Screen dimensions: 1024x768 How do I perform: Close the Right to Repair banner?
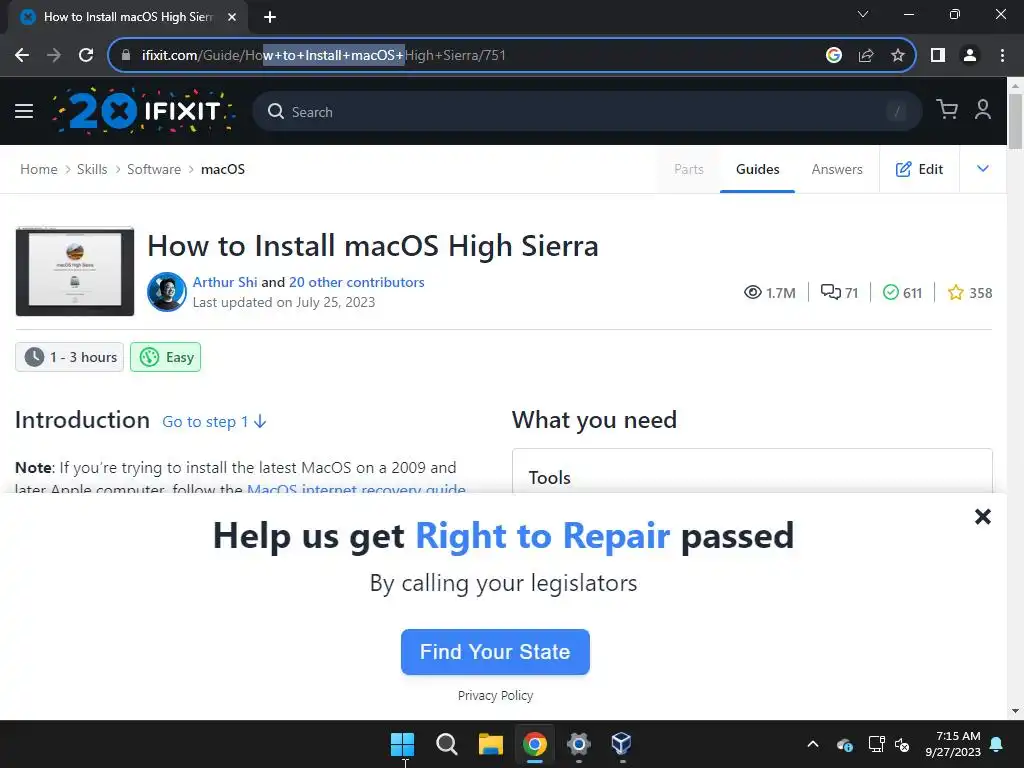point(983,517)
